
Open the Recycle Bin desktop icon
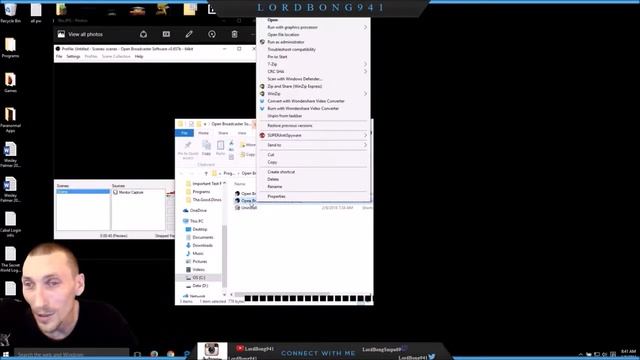(10, 12)
